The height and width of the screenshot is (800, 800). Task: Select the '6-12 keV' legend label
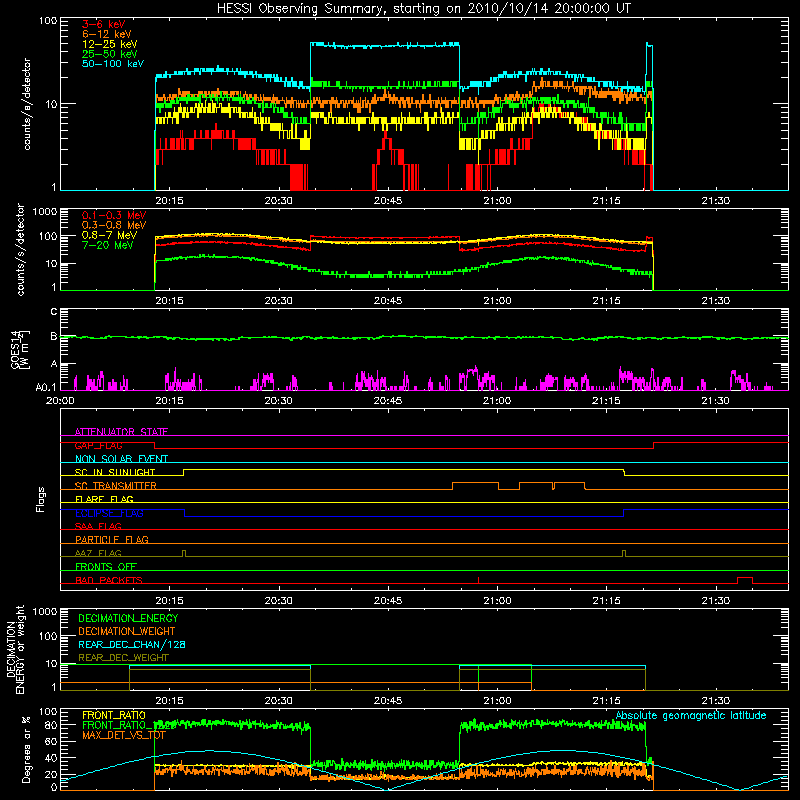[107, 34]
